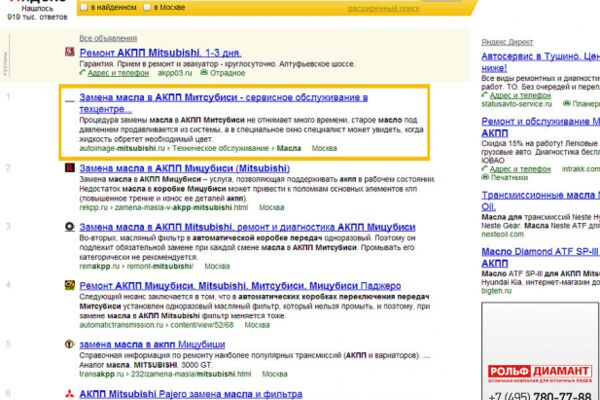Open result "Замена масла в АКПП Mitsubishi, ремонт и диагностика"

click(247, 227)
